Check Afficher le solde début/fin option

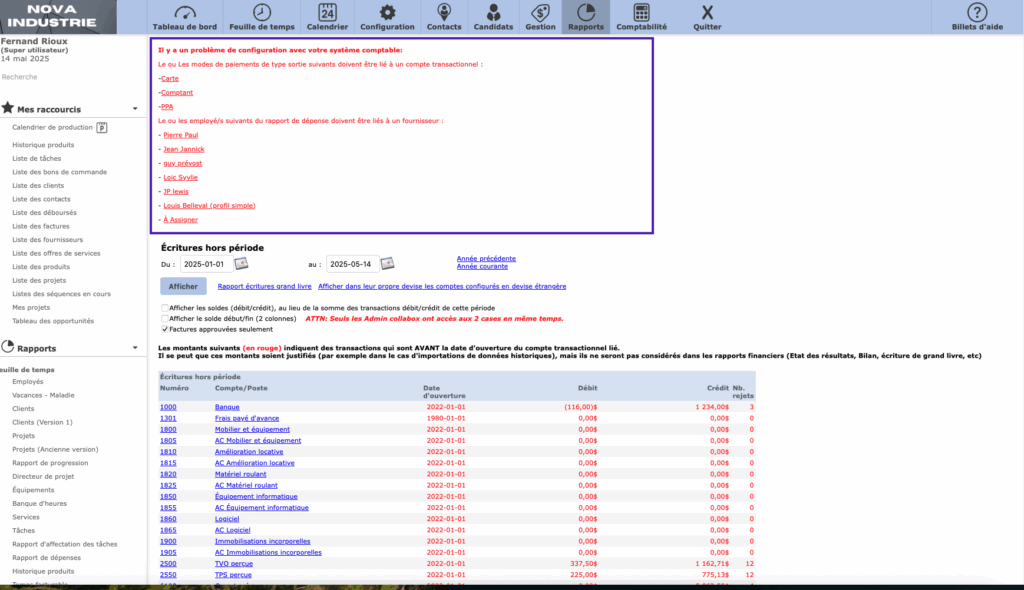coord(165,318)
